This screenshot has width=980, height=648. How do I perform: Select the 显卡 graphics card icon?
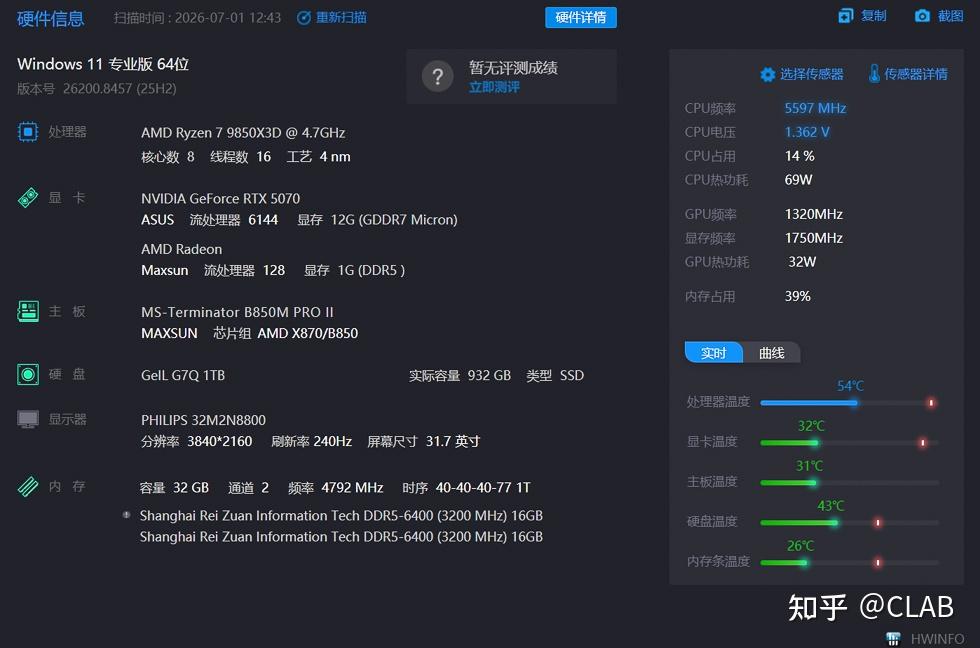(x=28, y=198)
